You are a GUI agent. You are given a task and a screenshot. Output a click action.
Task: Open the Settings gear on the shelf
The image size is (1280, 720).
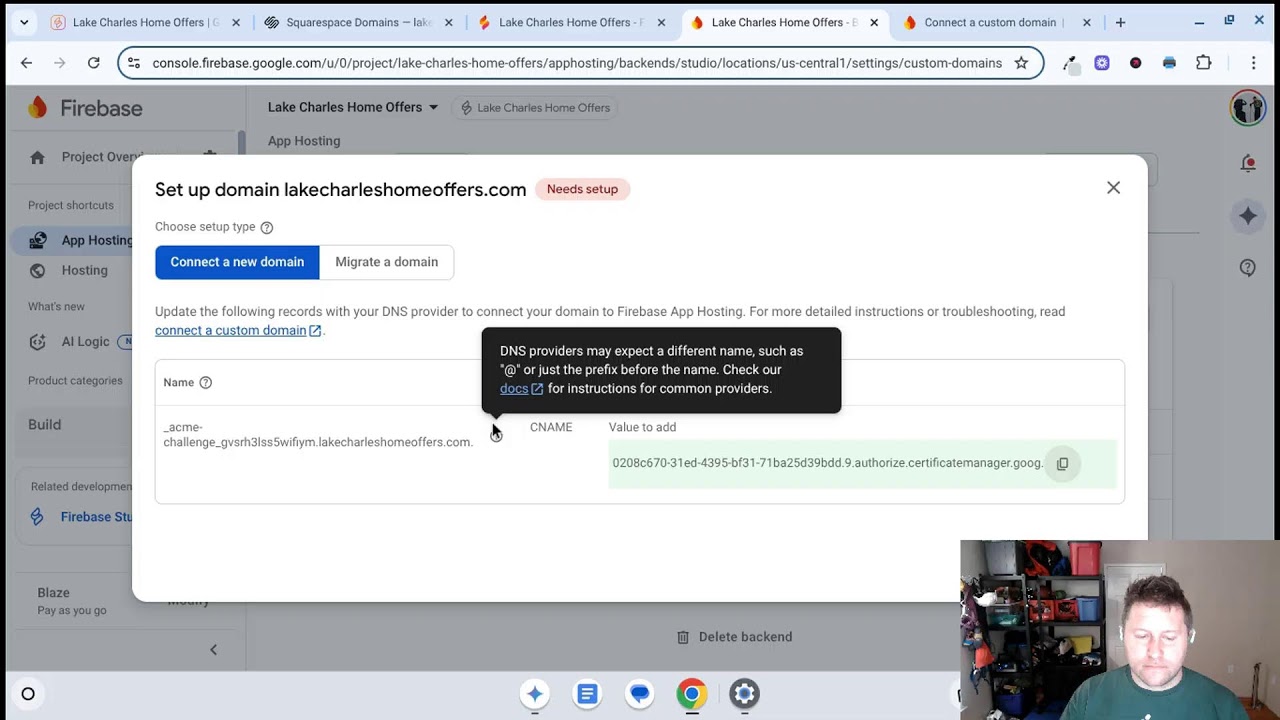(744, 694)
